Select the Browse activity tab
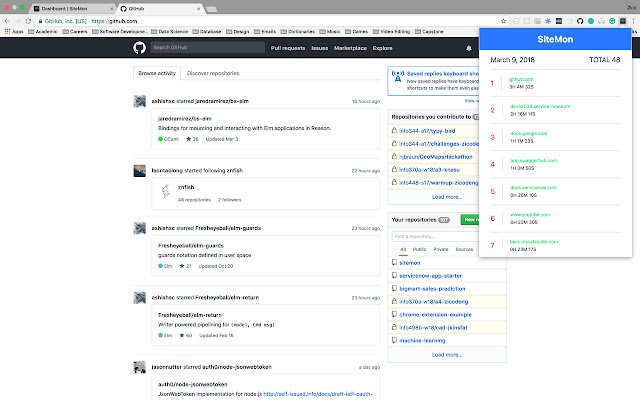The height and width of the screenshot is (400, 640). 157,73
